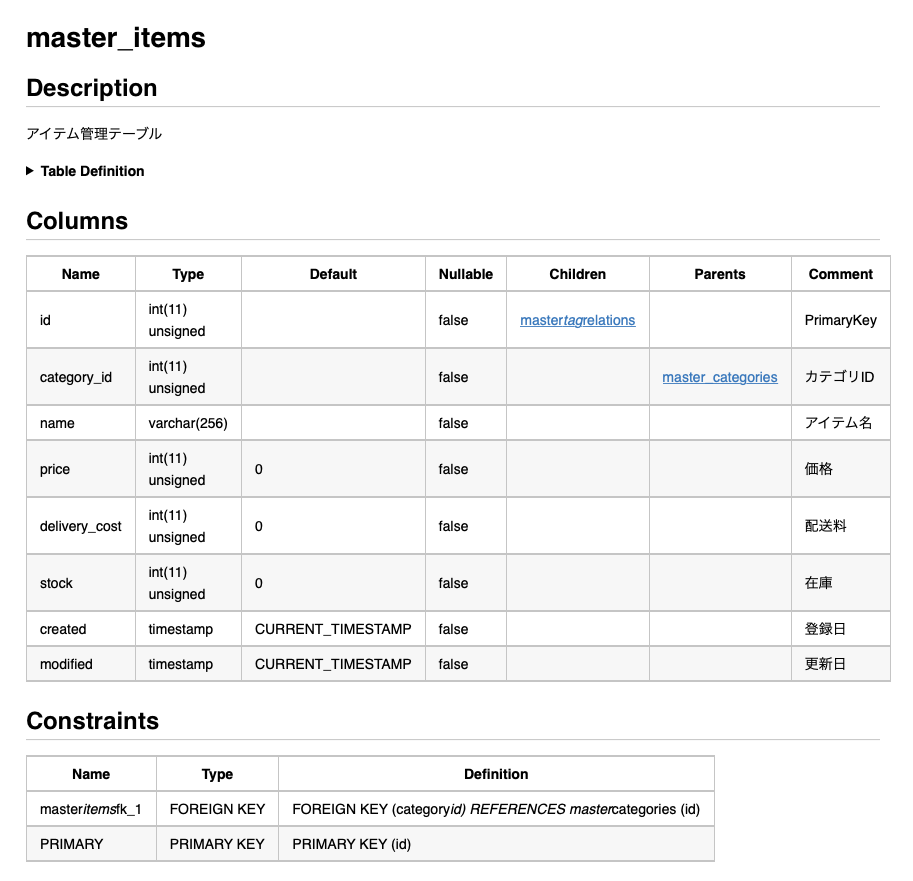Viewport: 913px width, 881px height.
Task: Select the Columns heading
Action: pos(77,221)
